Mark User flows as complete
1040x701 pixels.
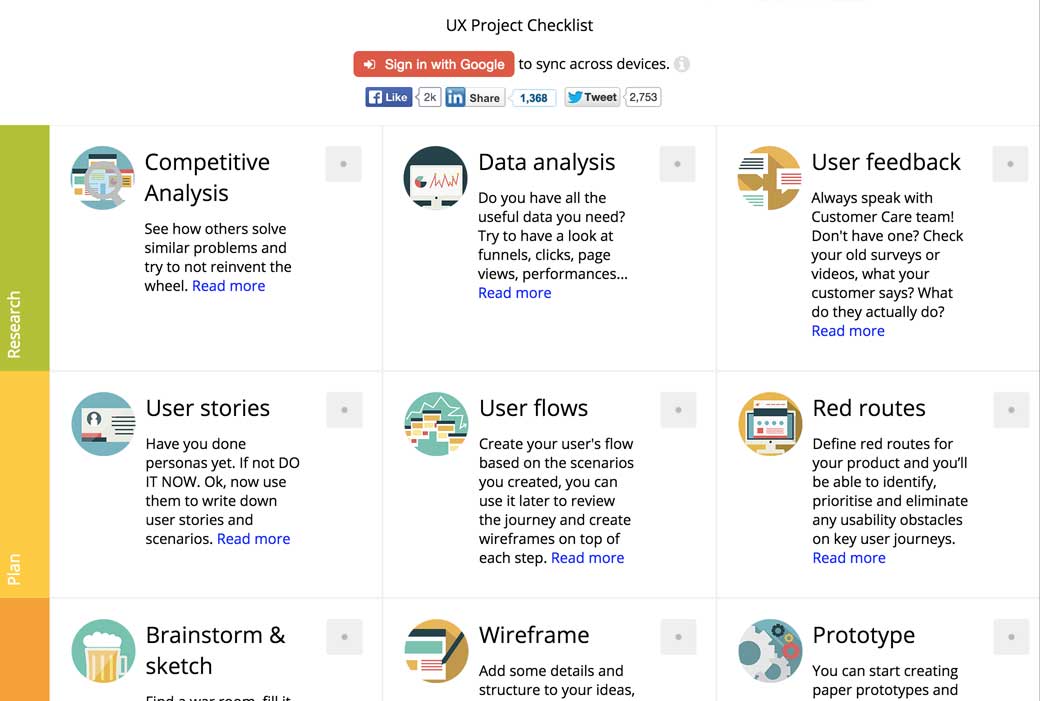[x=677, y=409]
